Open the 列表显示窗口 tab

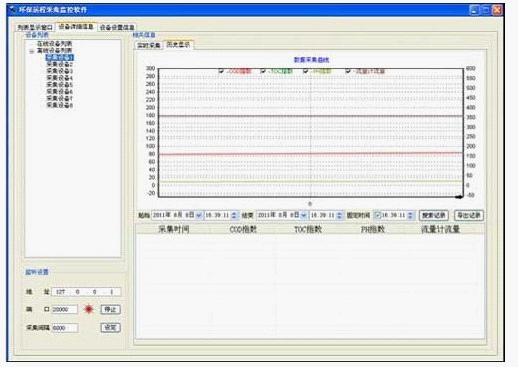click(x=35, y=27)
